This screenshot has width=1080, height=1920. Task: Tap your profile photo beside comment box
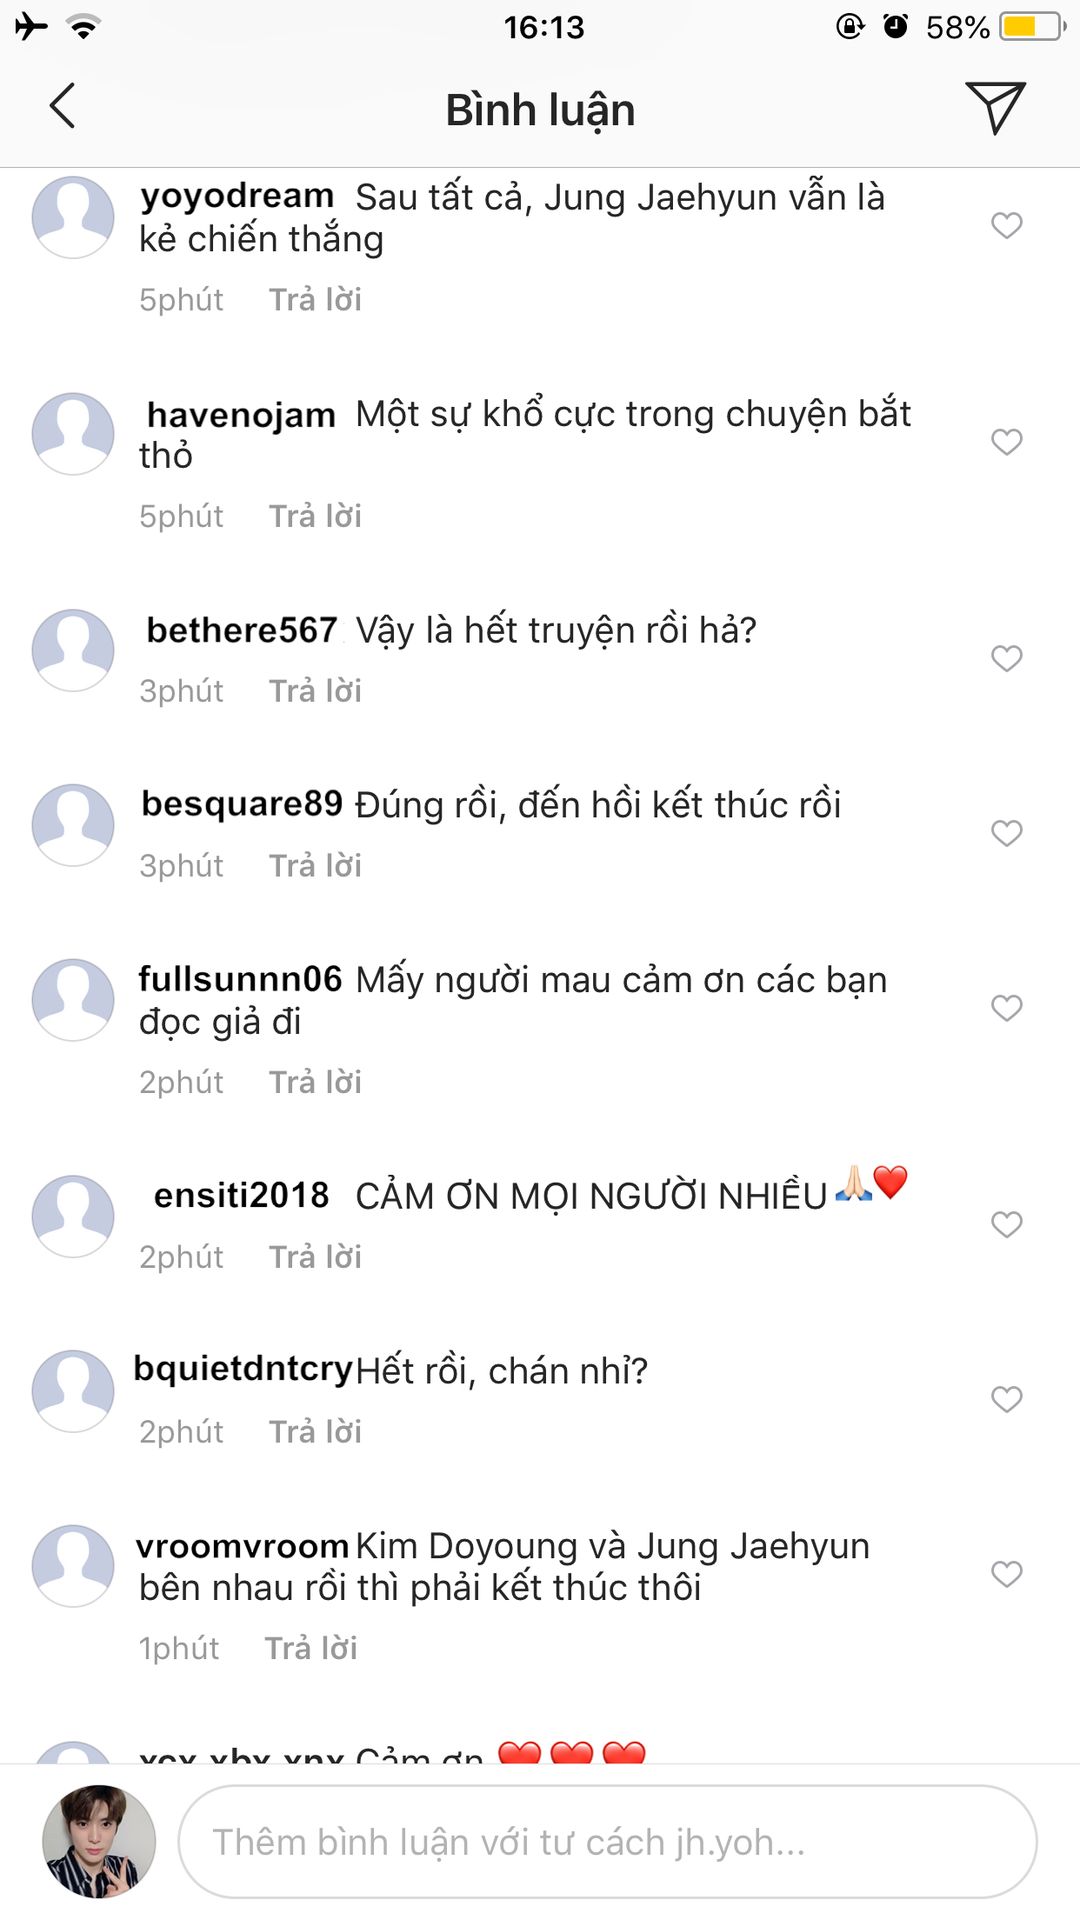[98, 1841]
